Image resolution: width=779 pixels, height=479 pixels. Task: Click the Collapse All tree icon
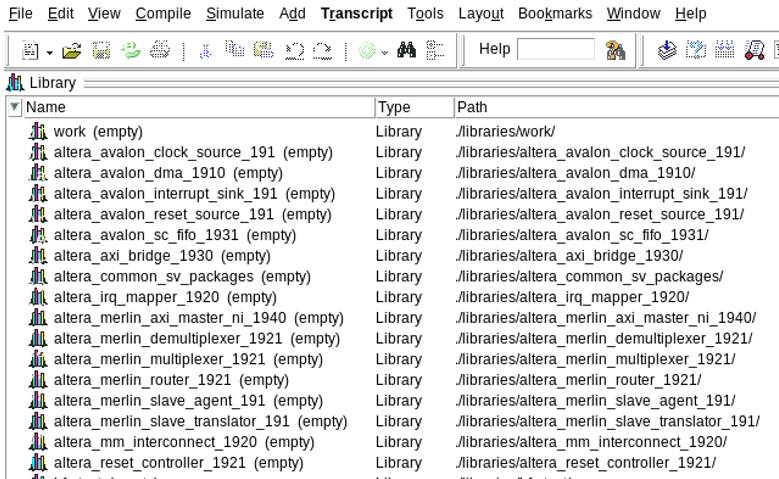(x=435, y=50)
